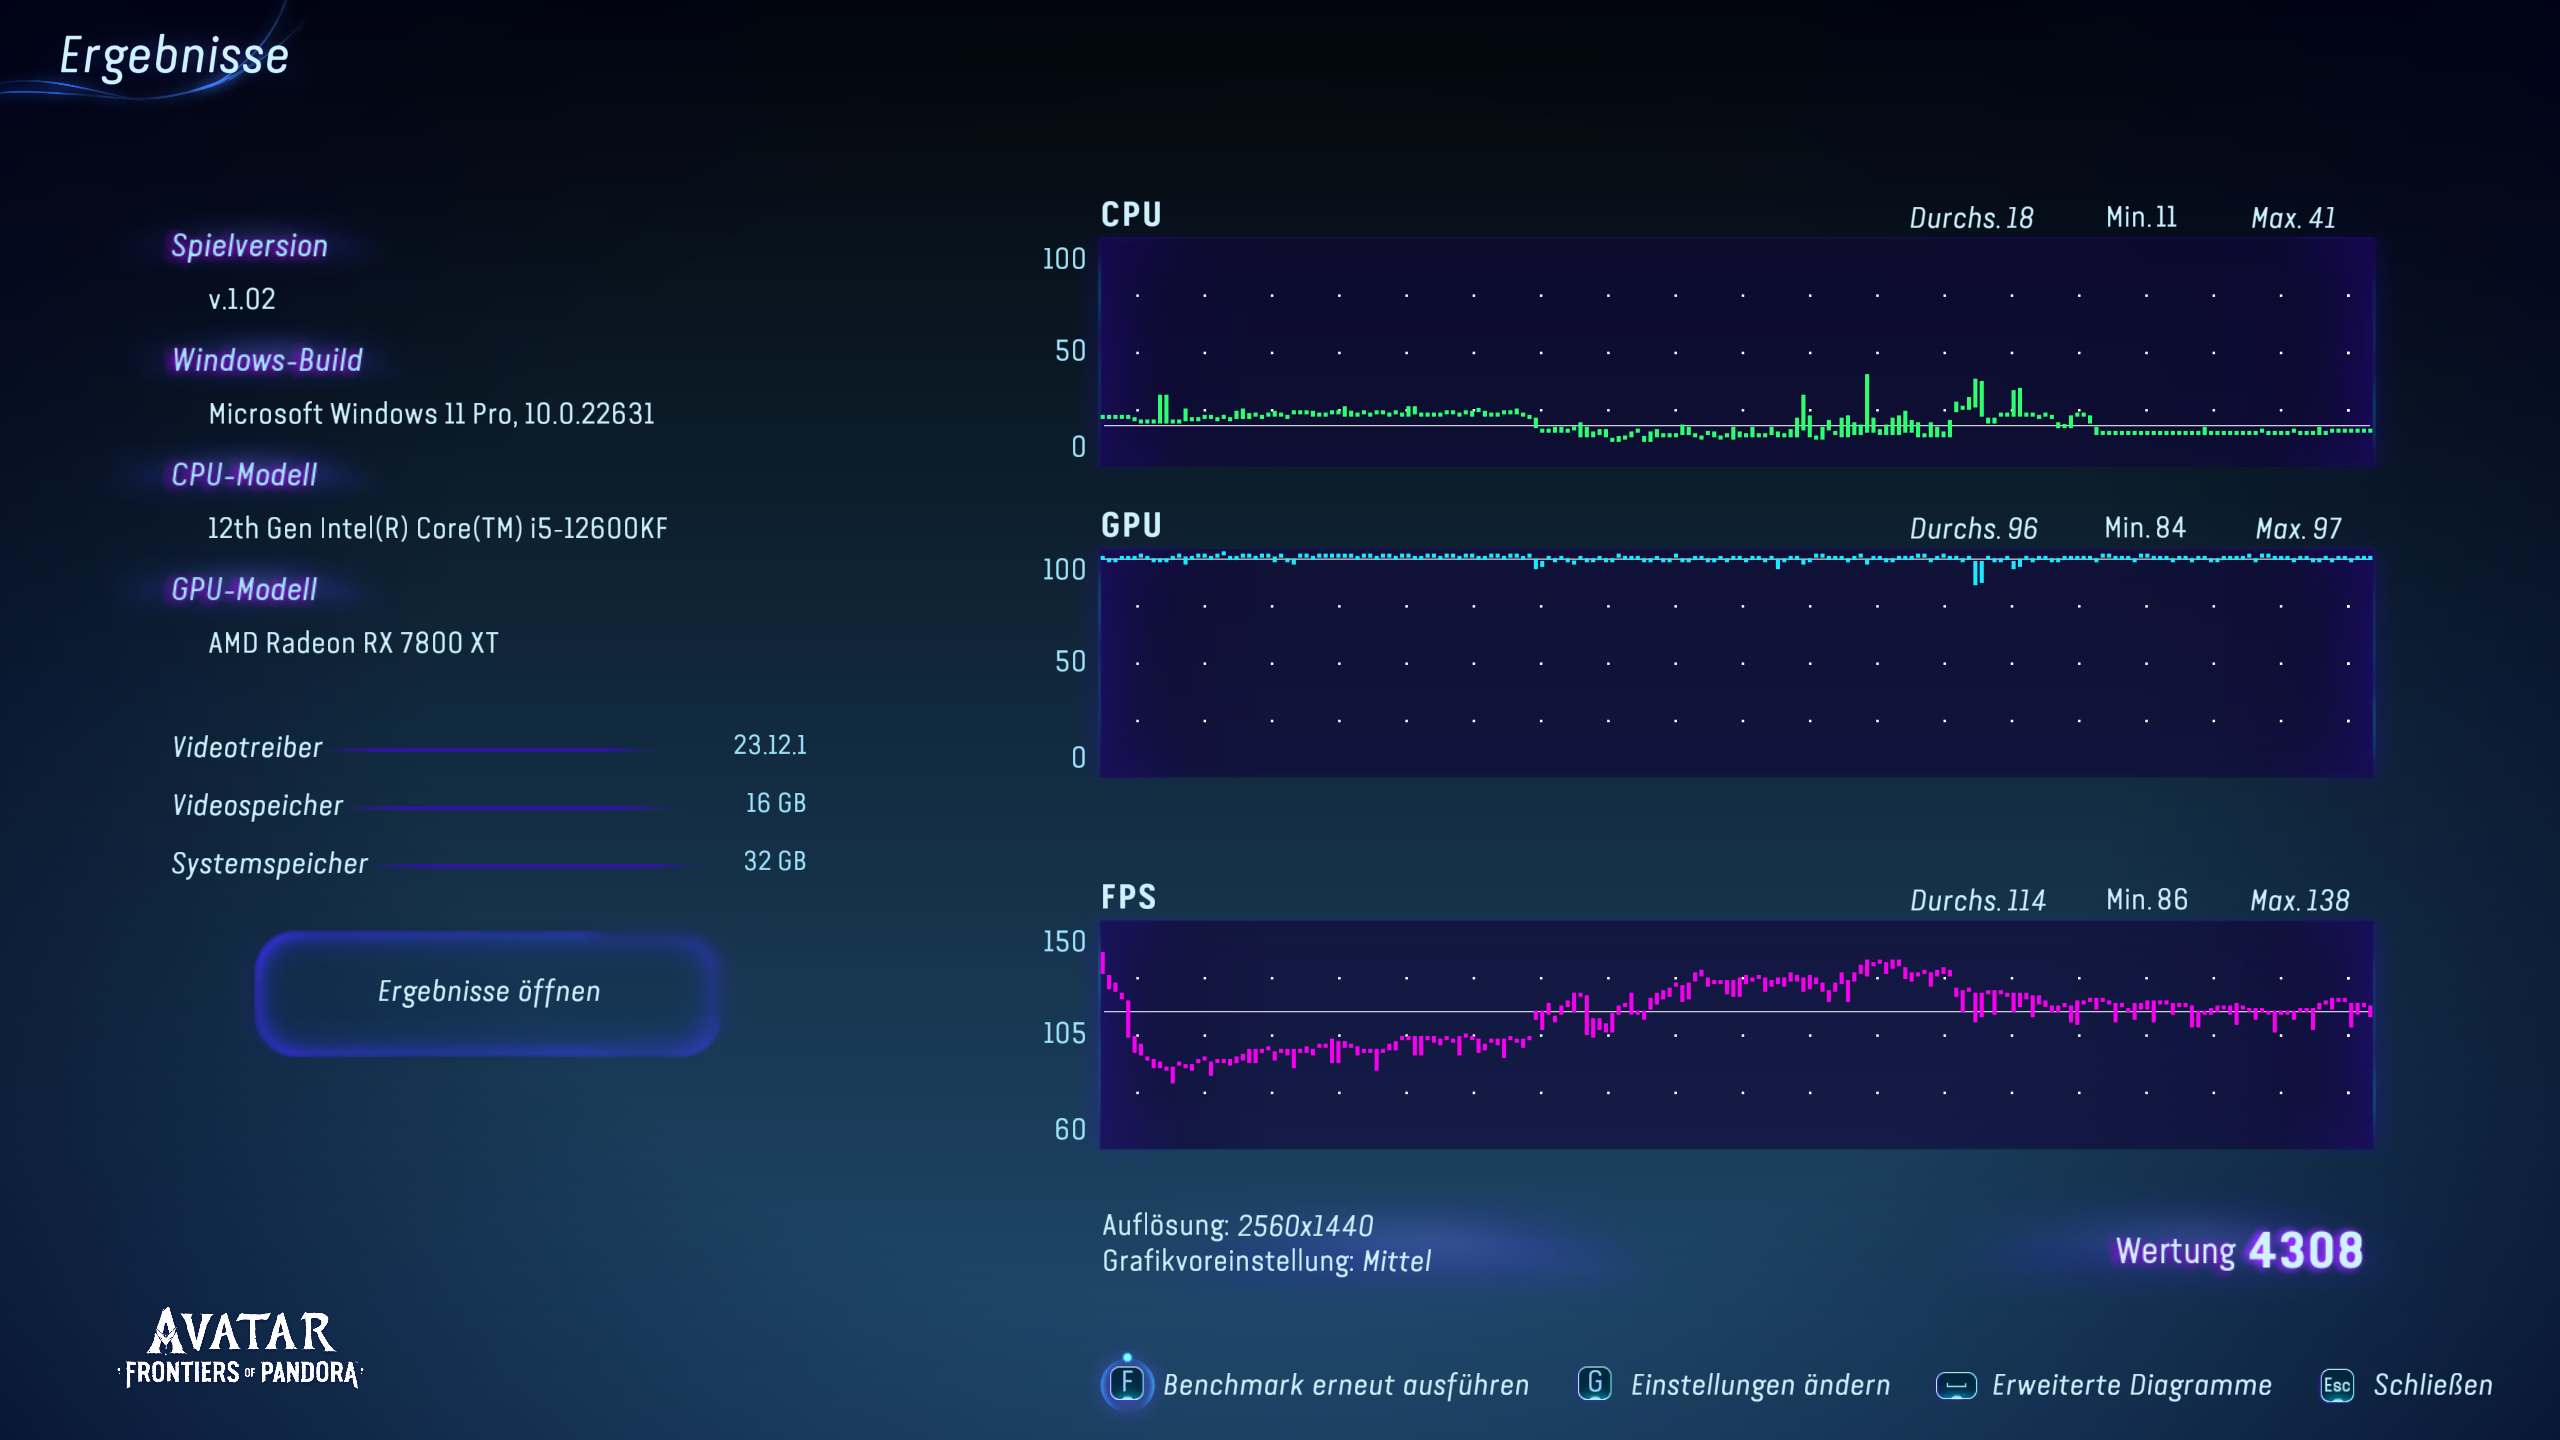The height and width of the screenshot is (1440, 2560).
Task: Click the Esc key icon
Action: pos(2337,1385)
